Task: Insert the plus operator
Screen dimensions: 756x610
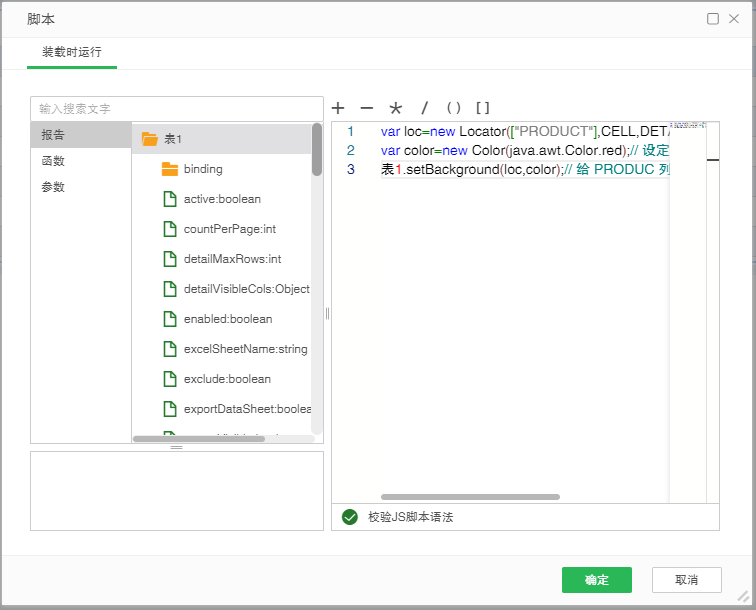Action: [338, 108]
